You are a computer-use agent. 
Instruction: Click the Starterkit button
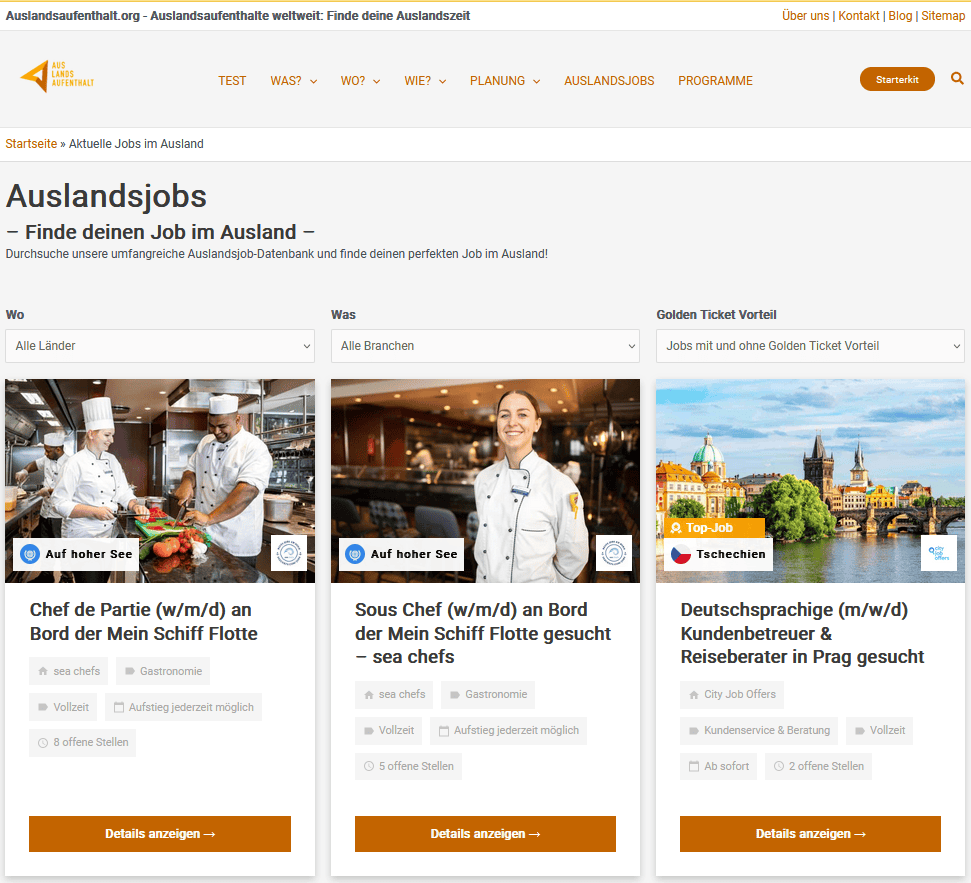[x=897, y=79]
